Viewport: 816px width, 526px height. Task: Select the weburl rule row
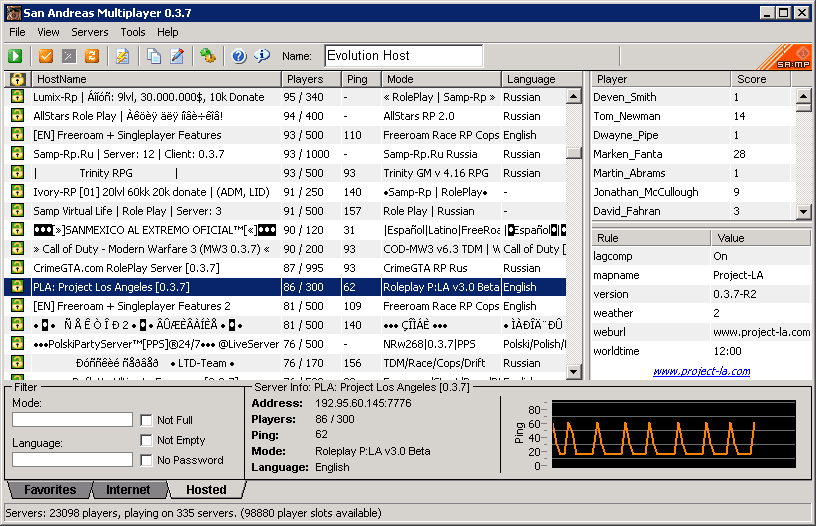pyautogui.click(x=701, y=332)
